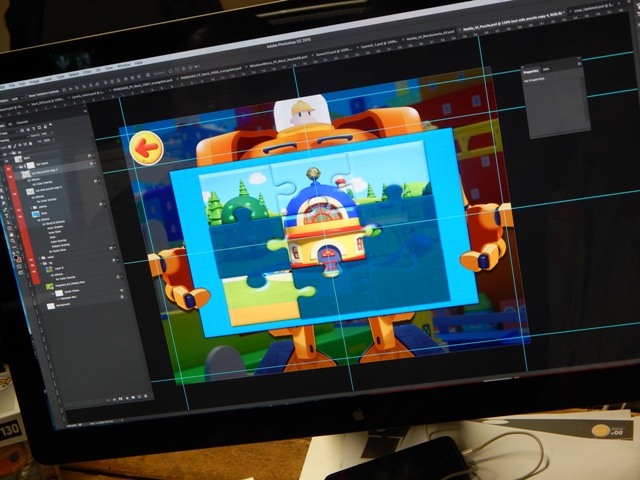640x480 pixels.
Task: Toggle Gaussian Blur smart filter visibility
Action: [58, 299]
